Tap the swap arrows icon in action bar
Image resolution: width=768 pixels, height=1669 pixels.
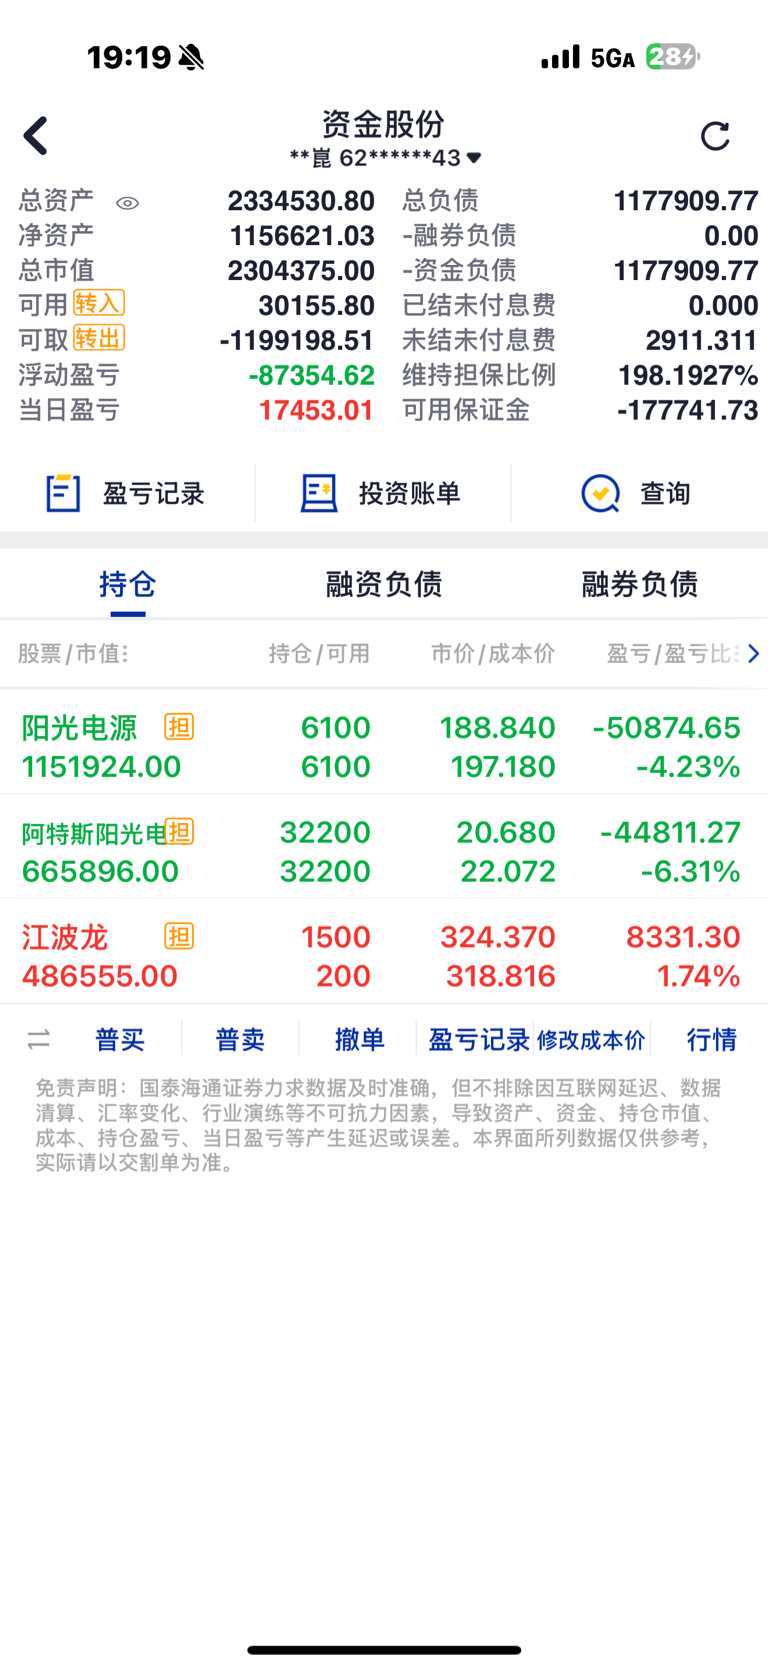(39, 1040)
